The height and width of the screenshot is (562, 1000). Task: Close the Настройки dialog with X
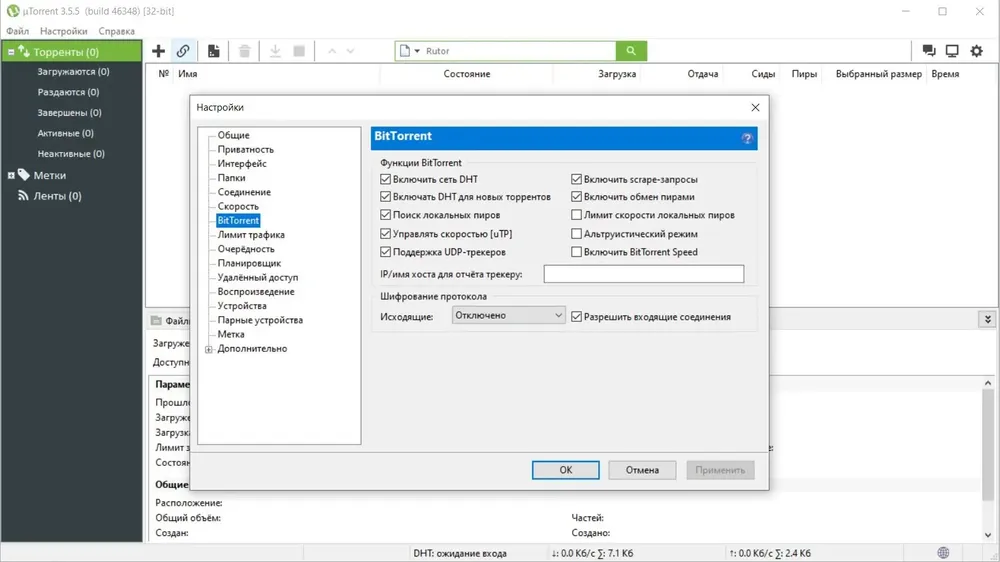pyautogui.click(x=755, y=107)
